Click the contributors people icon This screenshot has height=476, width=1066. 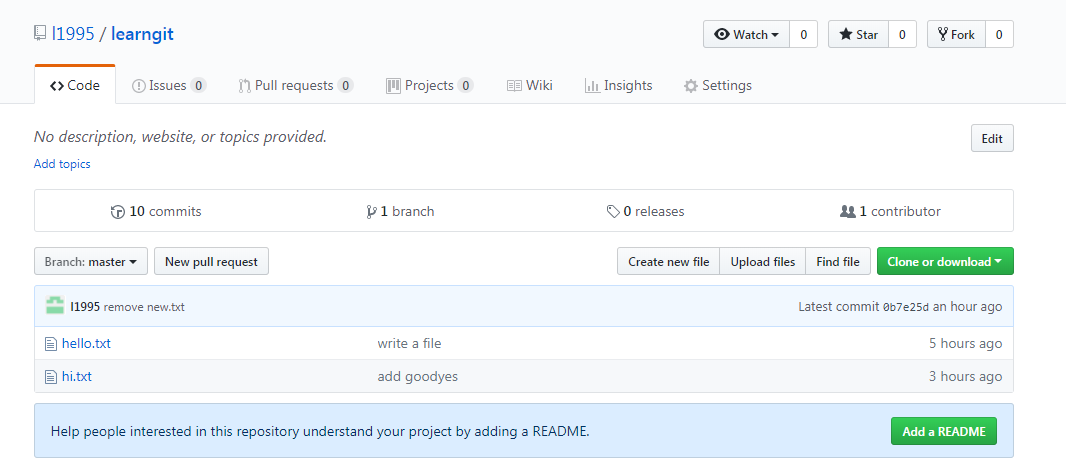[847, 212]
